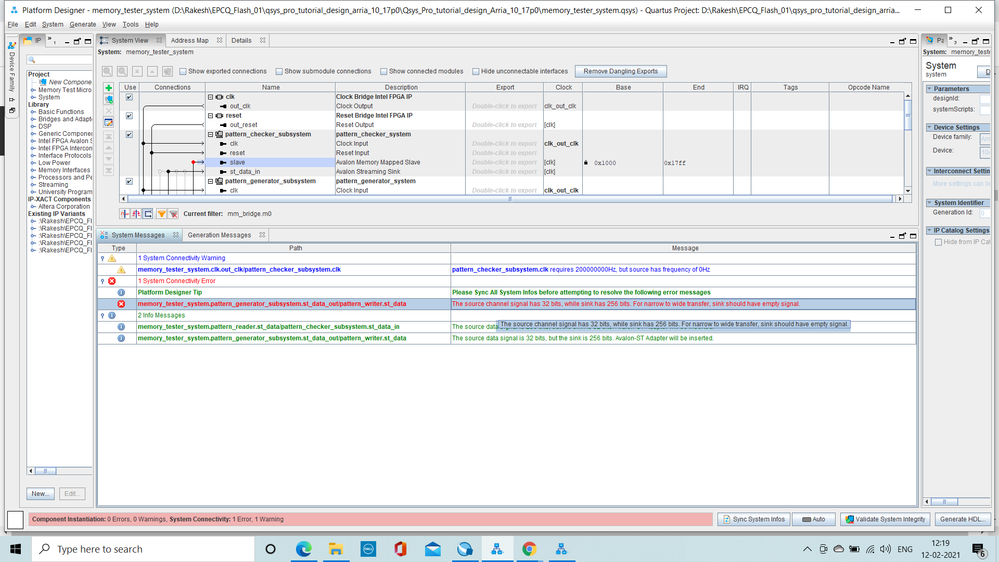
Task: Switch to the Address Map tab
Action: [x=189, y=41]
